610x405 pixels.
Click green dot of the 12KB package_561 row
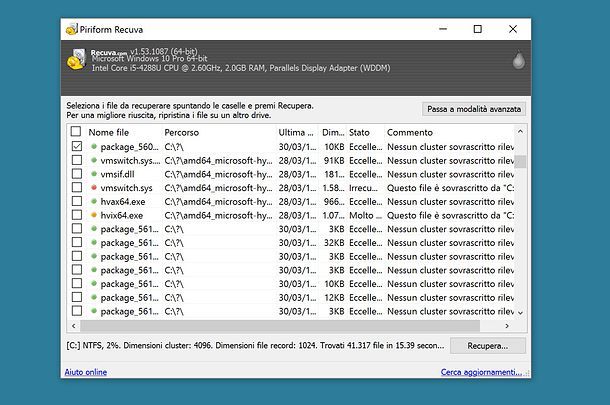click(94, 297)
